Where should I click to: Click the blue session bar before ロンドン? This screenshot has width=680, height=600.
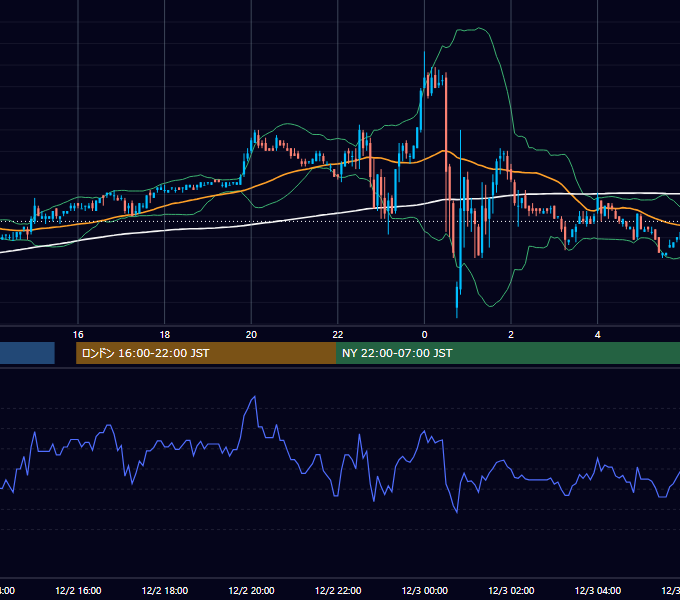tap(27, 353)
